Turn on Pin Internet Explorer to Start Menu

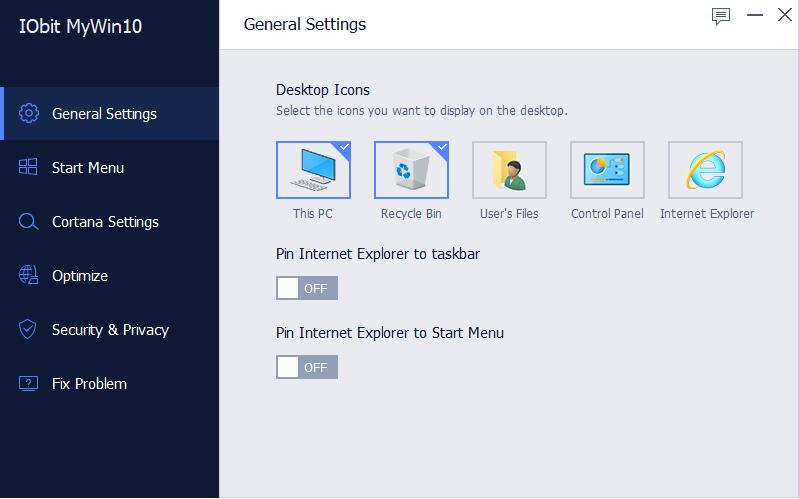coord(307,367)
